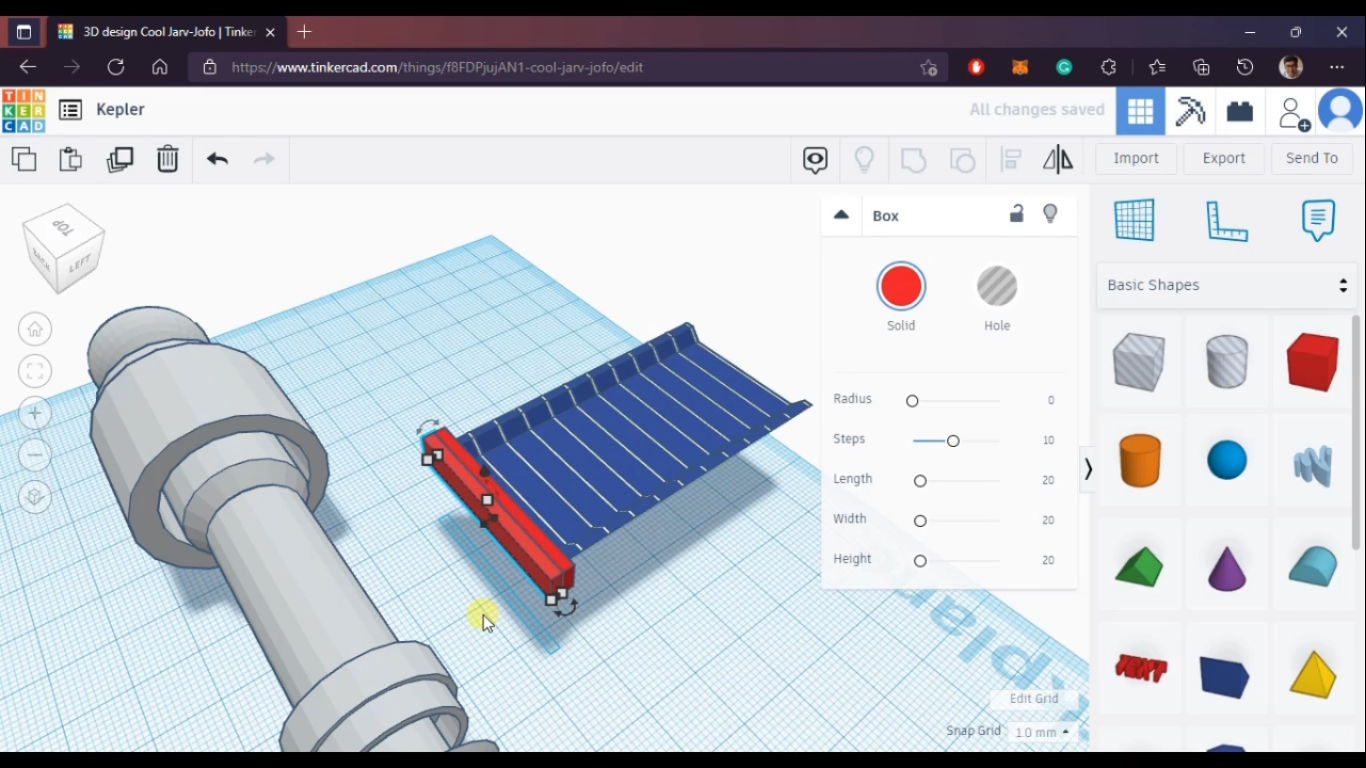Click the view cube TOP face
This screenshot has height=768, width=1366.
pos(64,227)
